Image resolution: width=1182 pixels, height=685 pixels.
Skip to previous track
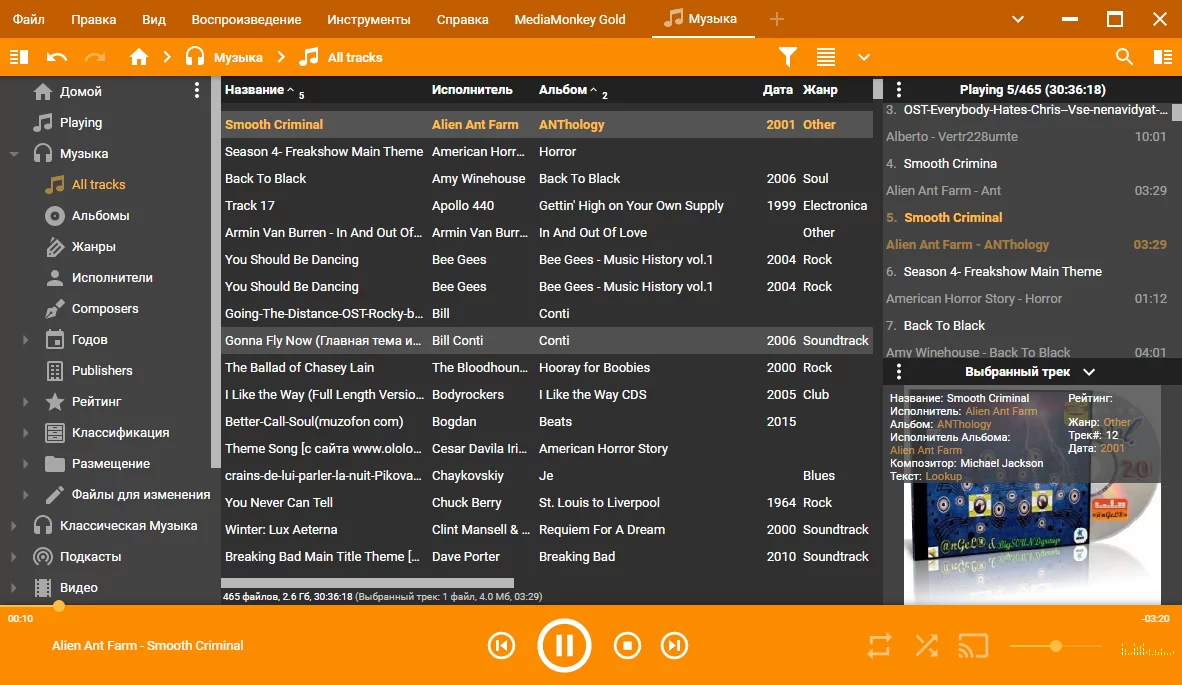501,646
